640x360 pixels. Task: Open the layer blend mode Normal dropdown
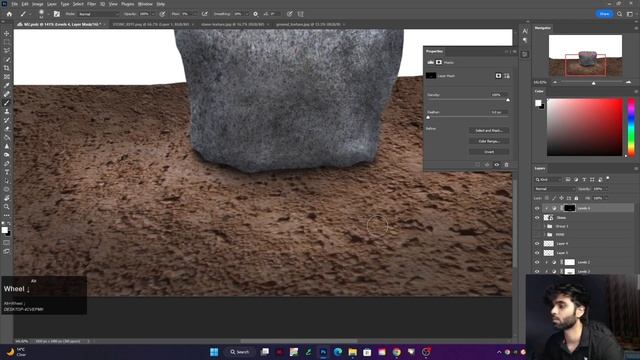(554, 189)
